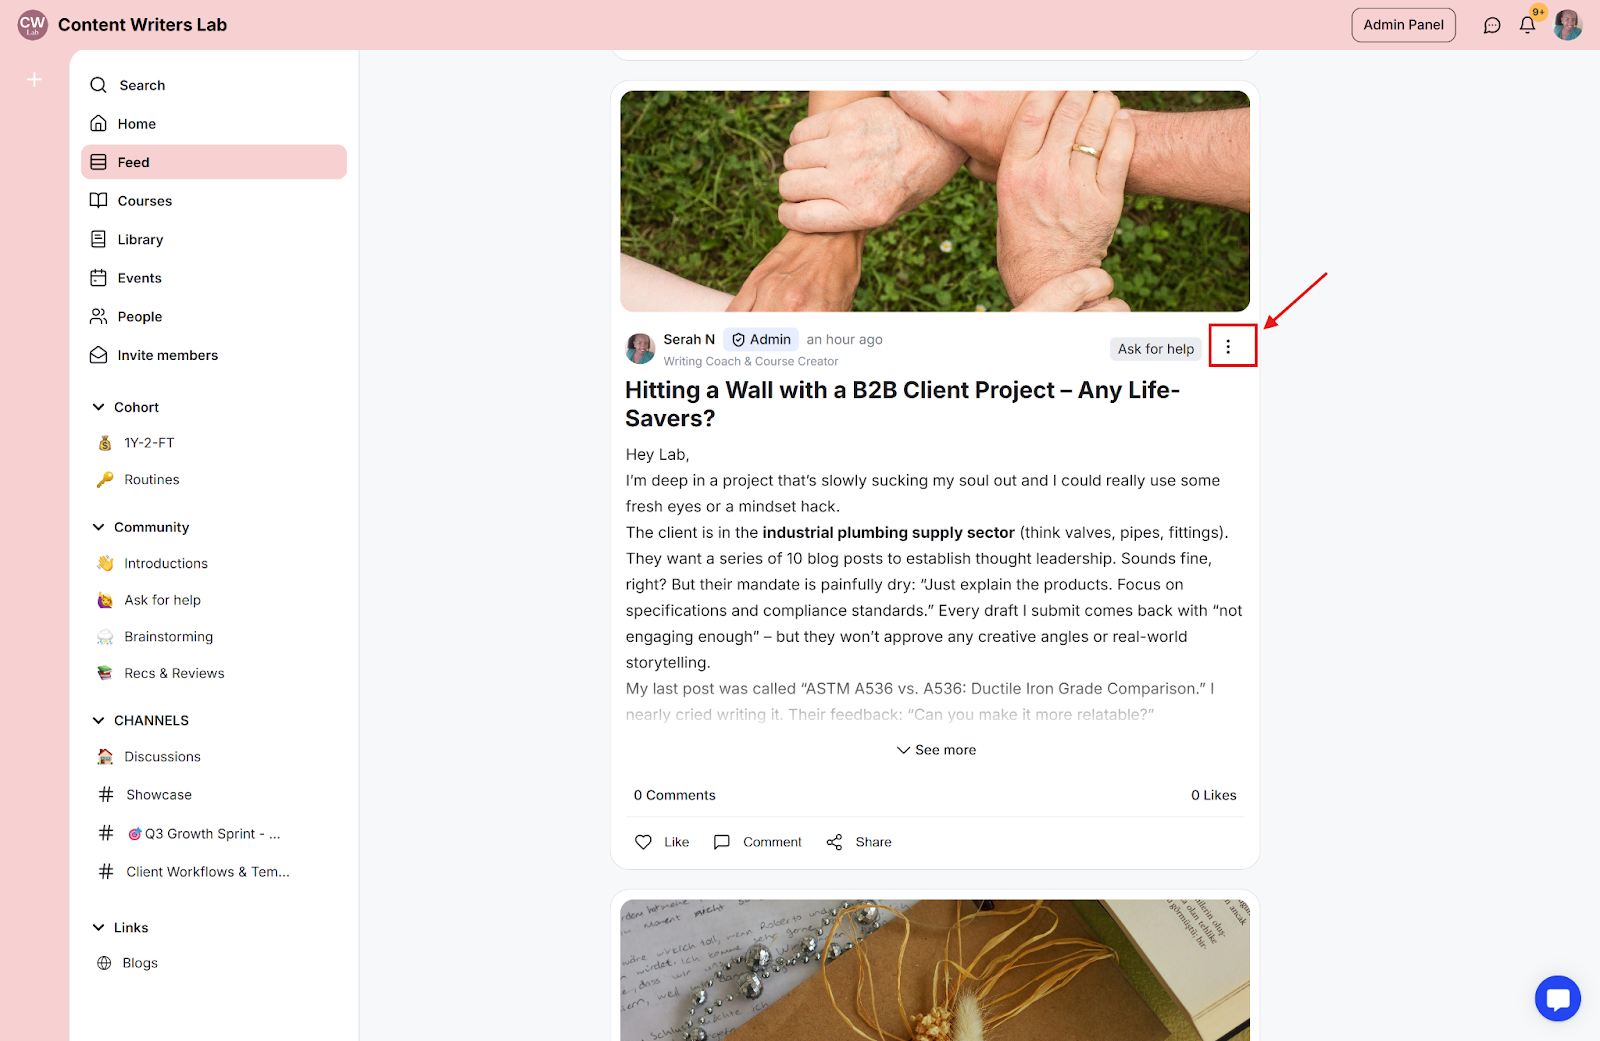The height and width of the screenshot is (1041, 1600).
Task: Click the Share icon on the post
Action: 834,842
